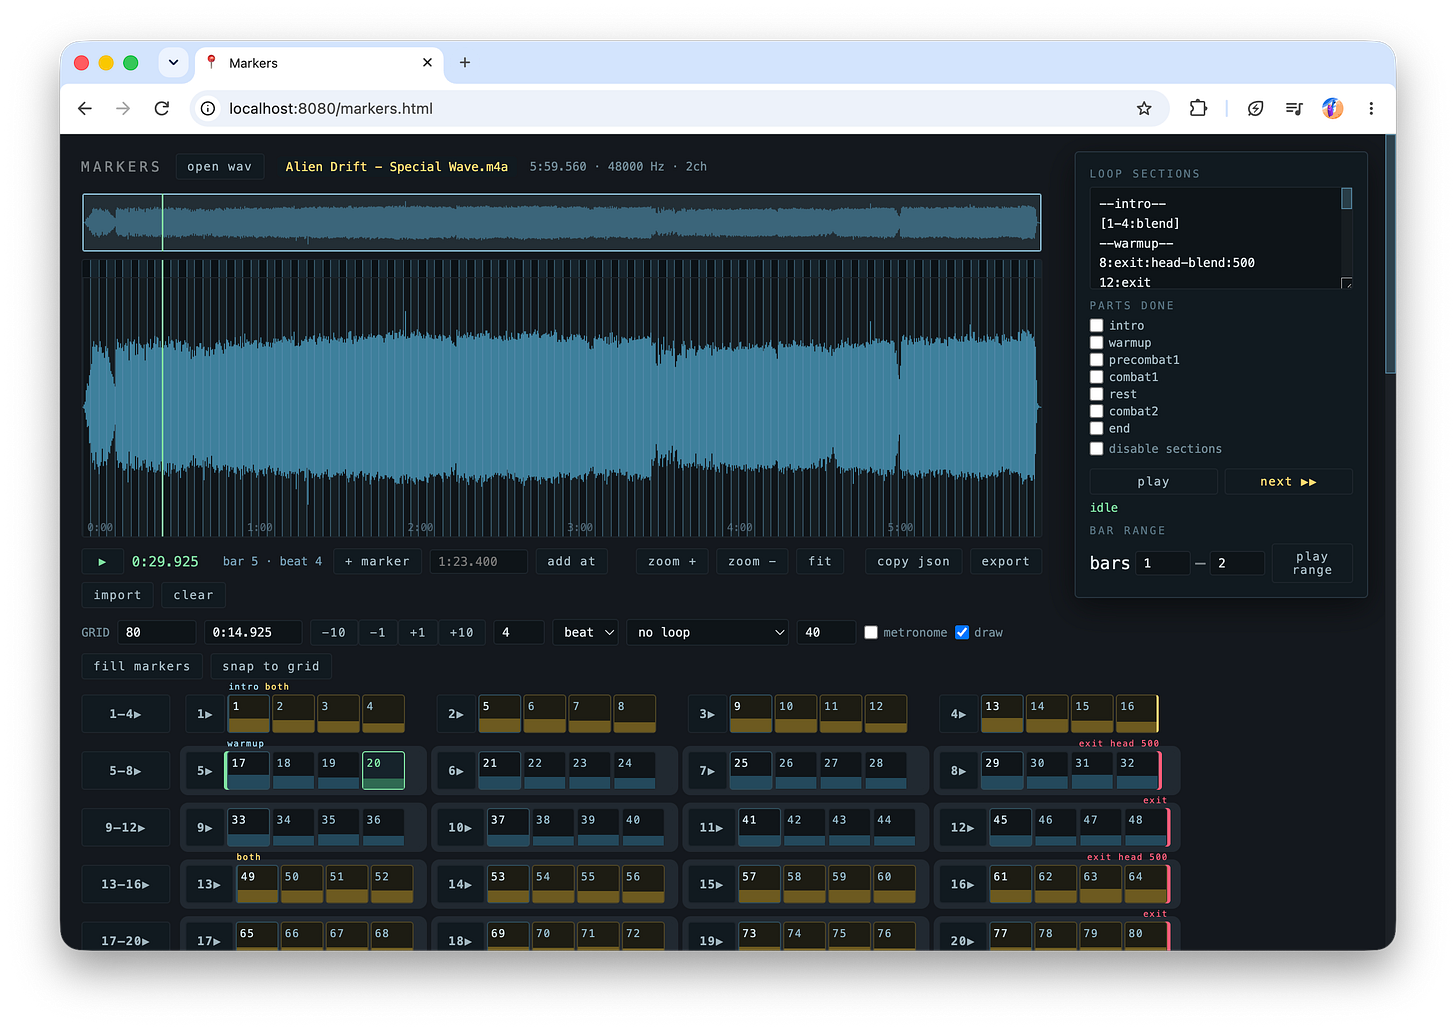Tick the combat2 part checkbox

[x=1097, y=411]
